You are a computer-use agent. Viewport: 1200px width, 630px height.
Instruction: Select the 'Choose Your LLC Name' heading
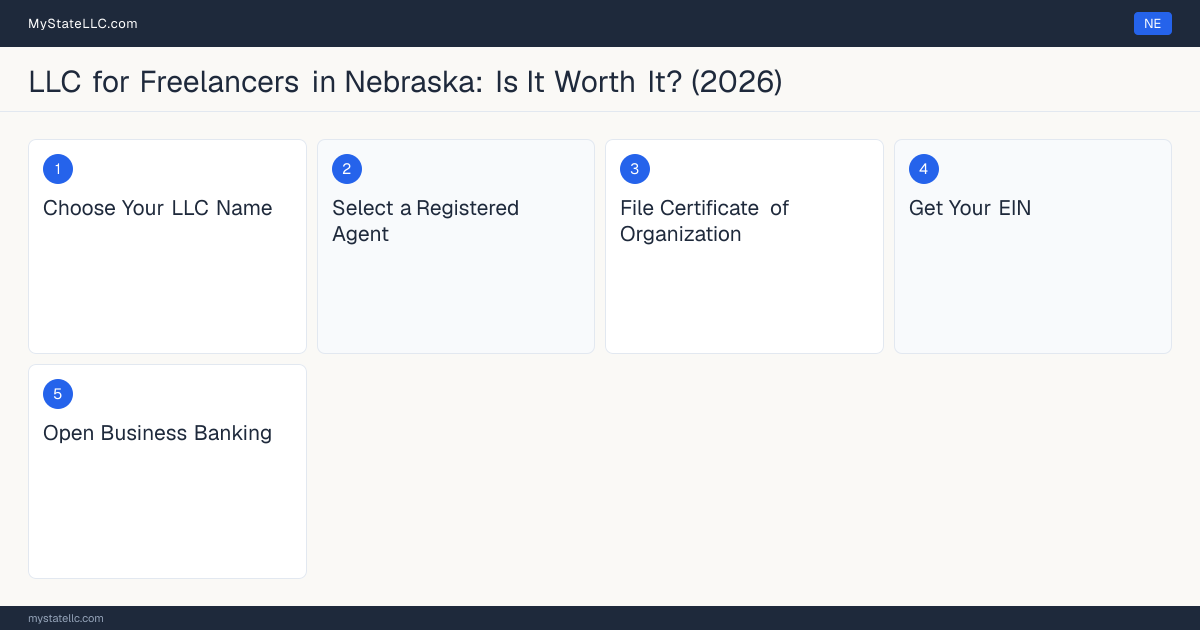(158, 208)
